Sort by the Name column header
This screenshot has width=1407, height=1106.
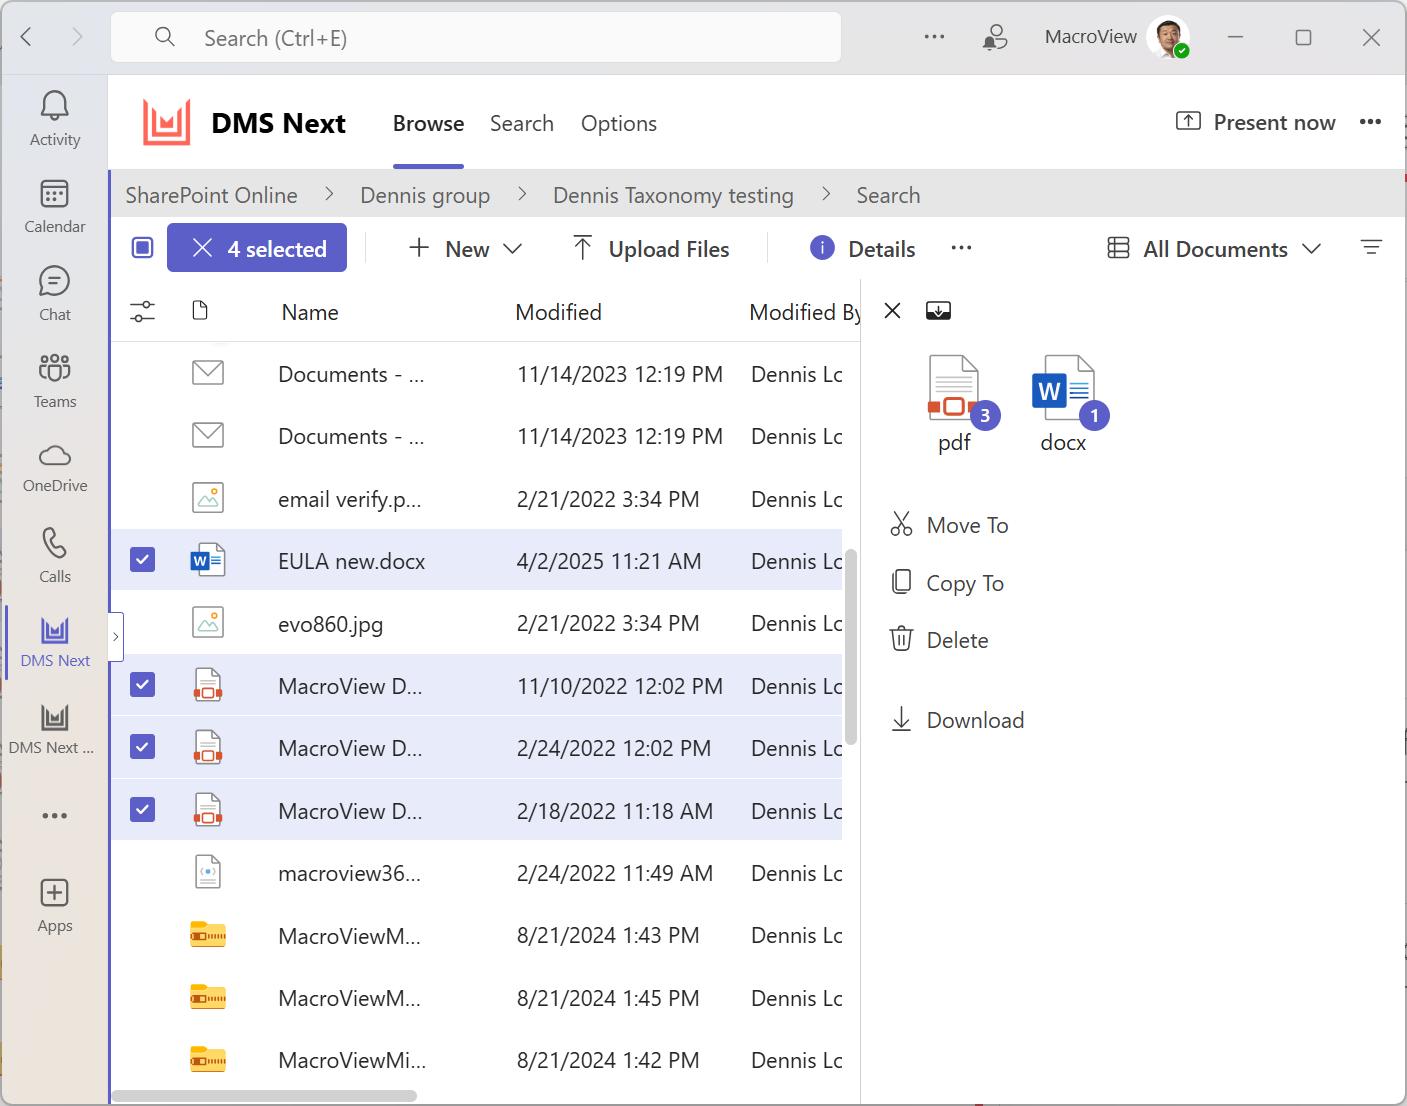pos(310,312)
